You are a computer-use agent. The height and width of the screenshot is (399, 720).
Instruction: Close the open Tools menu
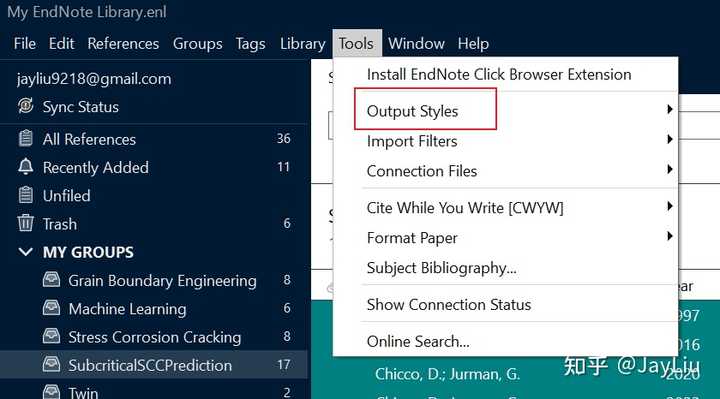pyautogui.click(x=357, y=44)
